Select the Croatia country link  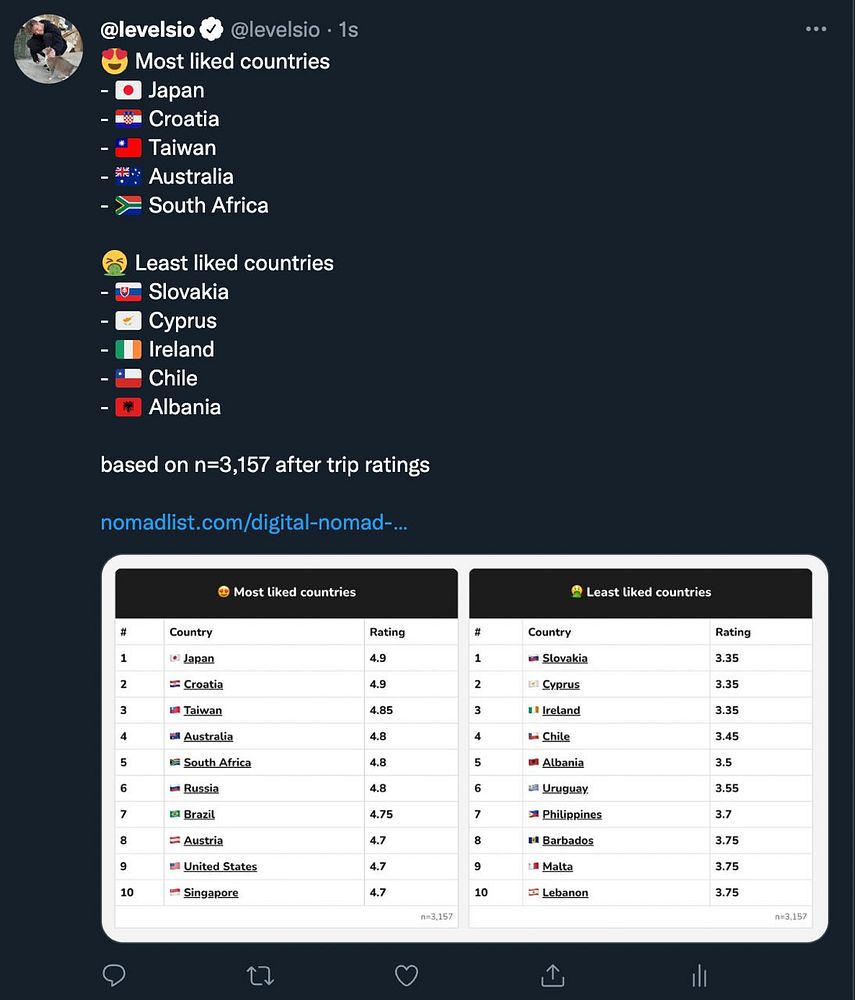pos(203,684)
